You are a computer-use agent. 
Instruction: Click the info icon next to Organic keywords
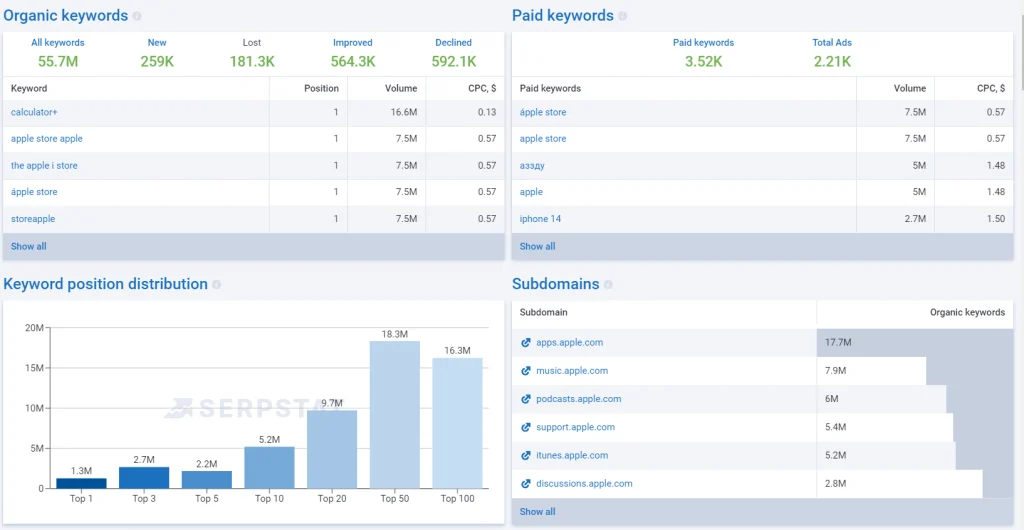(x=137, y=16)
